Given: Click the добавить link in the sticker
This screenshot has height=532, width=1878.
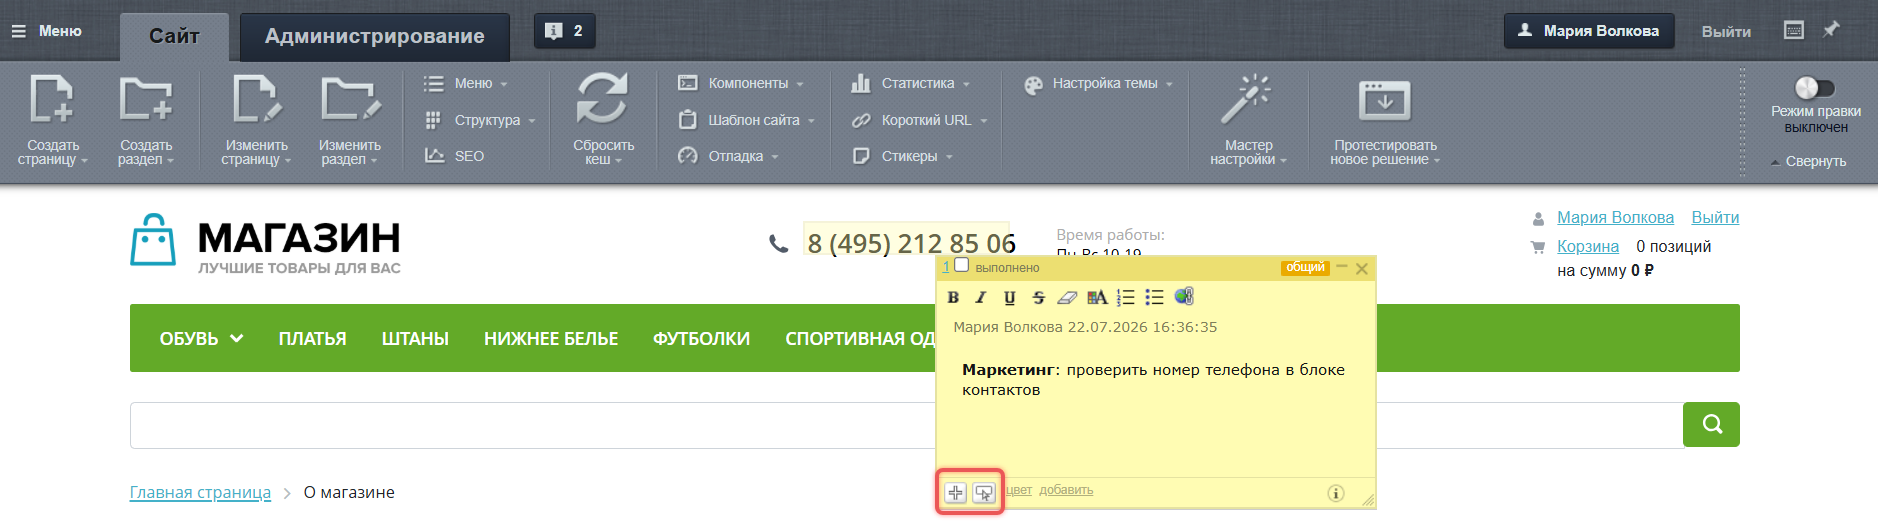Looking at the screenshot, I should pos(1066,490).
